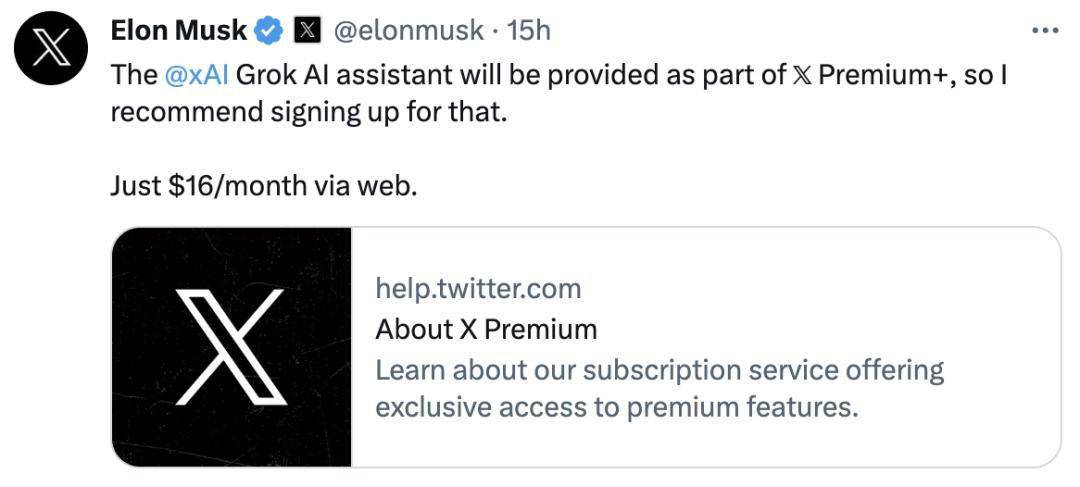This screenshot has height=487, width=1080.
Task: Click the blue verified checkmark badge
Action: click(268, 31)
